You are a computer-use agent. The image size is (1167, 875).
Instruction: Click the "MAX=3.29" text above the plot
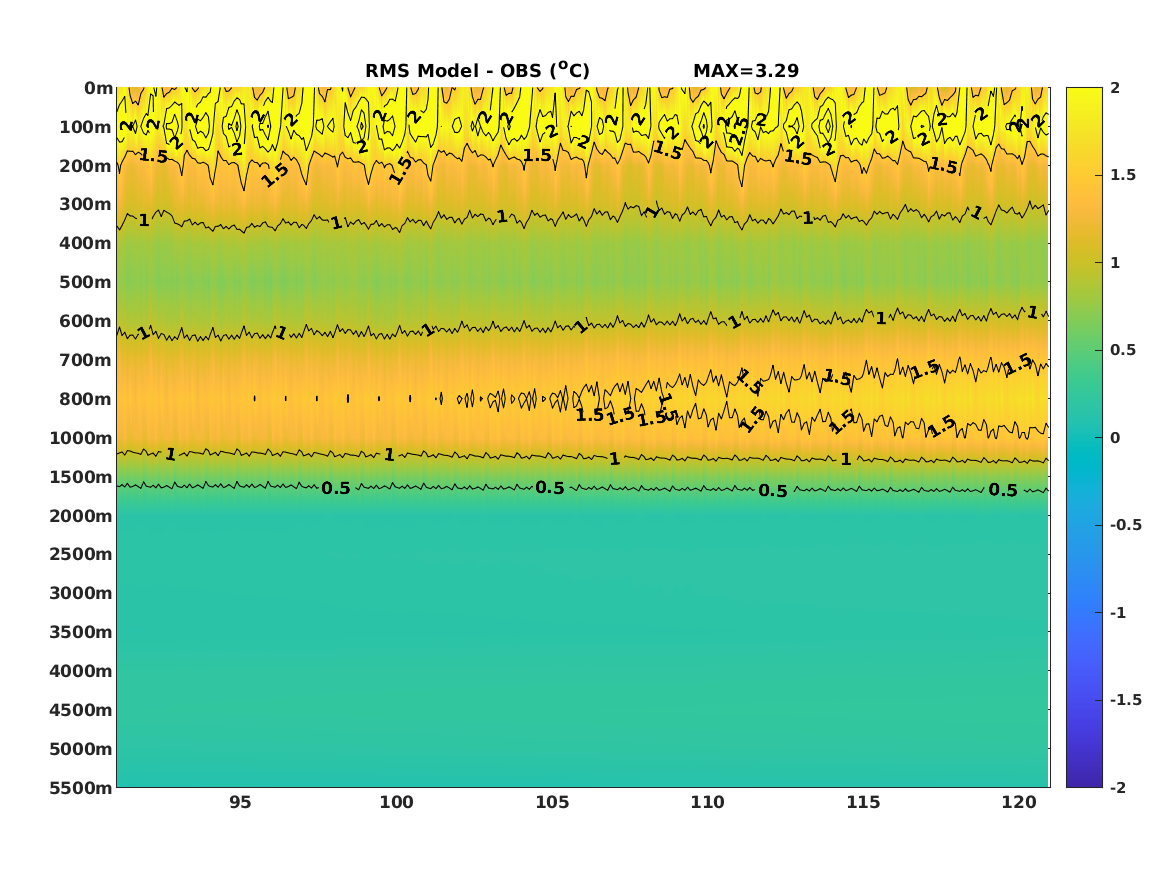(746, 71)
